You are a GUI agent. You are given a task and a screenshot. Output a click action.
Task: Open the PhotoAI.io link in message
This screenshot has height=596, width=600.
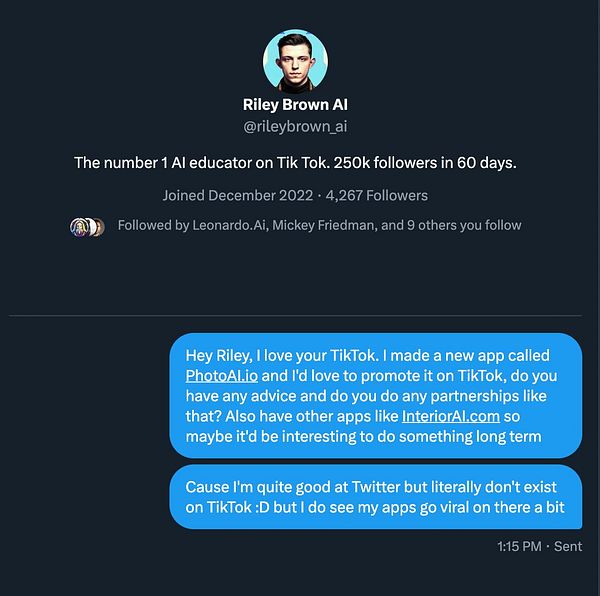point(222,376)
